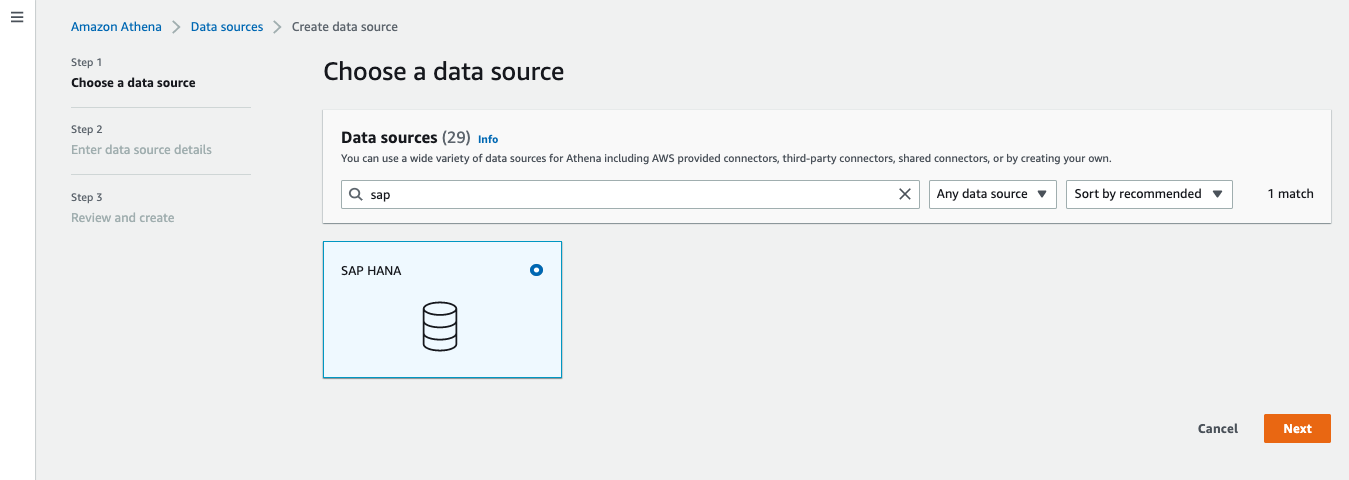
Task: Click the 1 match result count
Action: 1290,194
